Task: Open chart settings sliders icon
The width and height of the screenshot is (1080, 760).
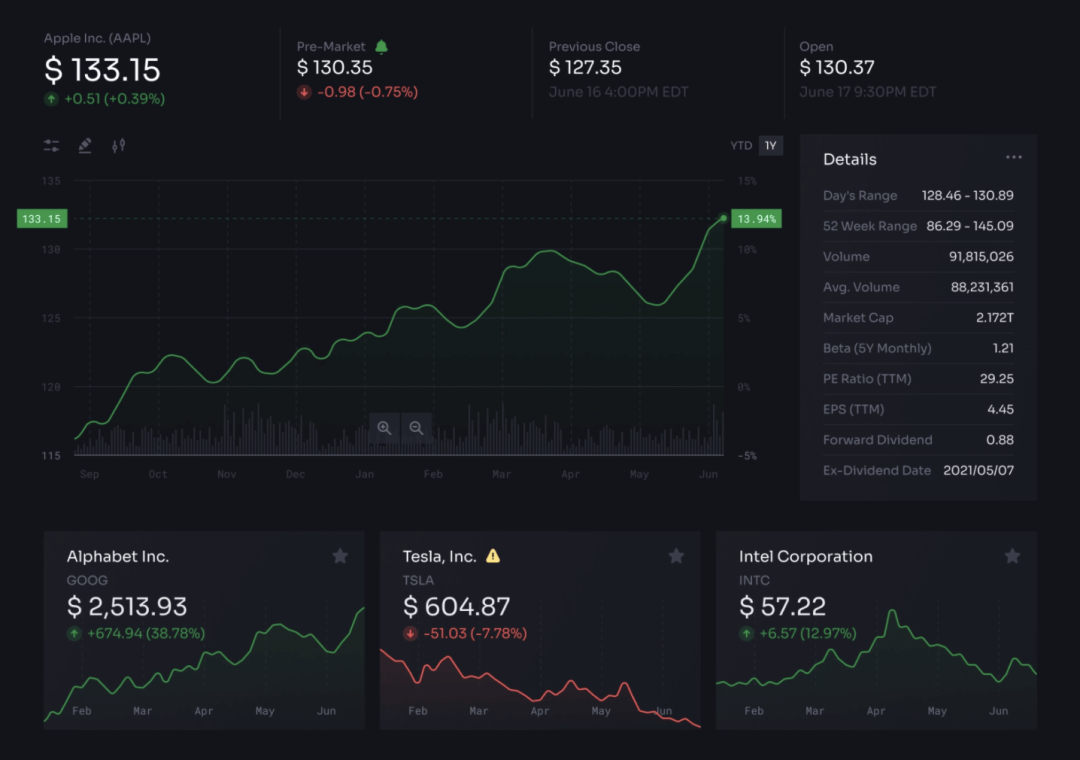Action: pos(52,145)
